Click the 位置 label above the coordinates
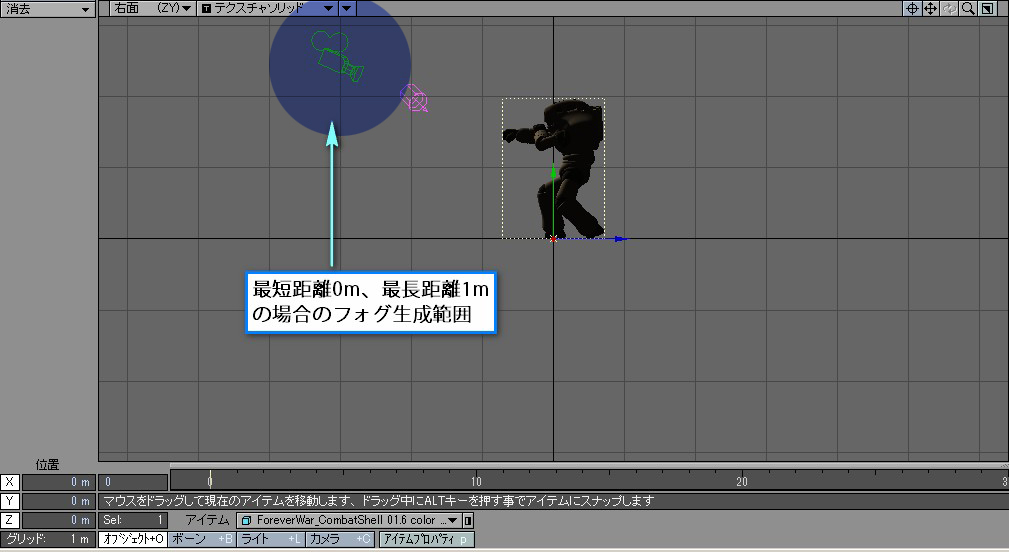Screen dimensions: 1009x552 (47, 464)
